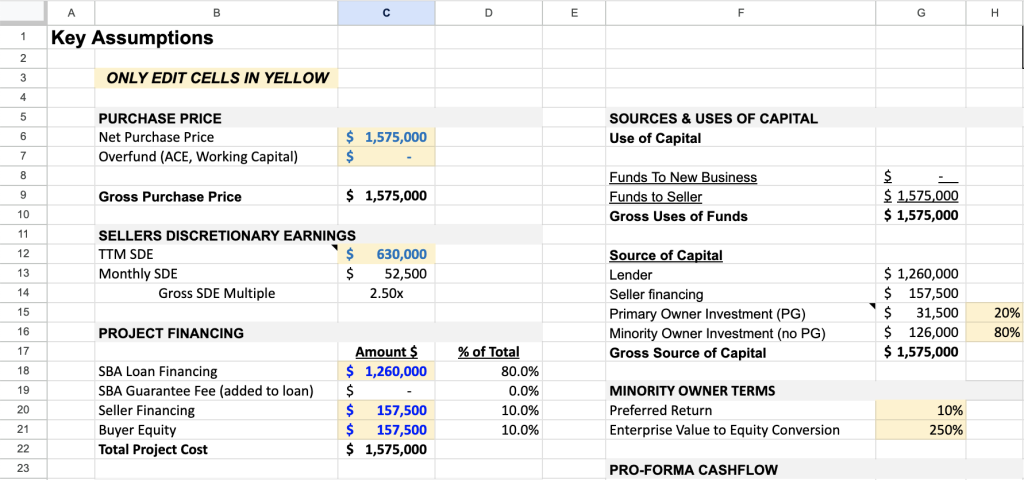Click MINORITY OWNER TERMS header
The width and height of the screenshot is (1024, 480).
(692, 391)
